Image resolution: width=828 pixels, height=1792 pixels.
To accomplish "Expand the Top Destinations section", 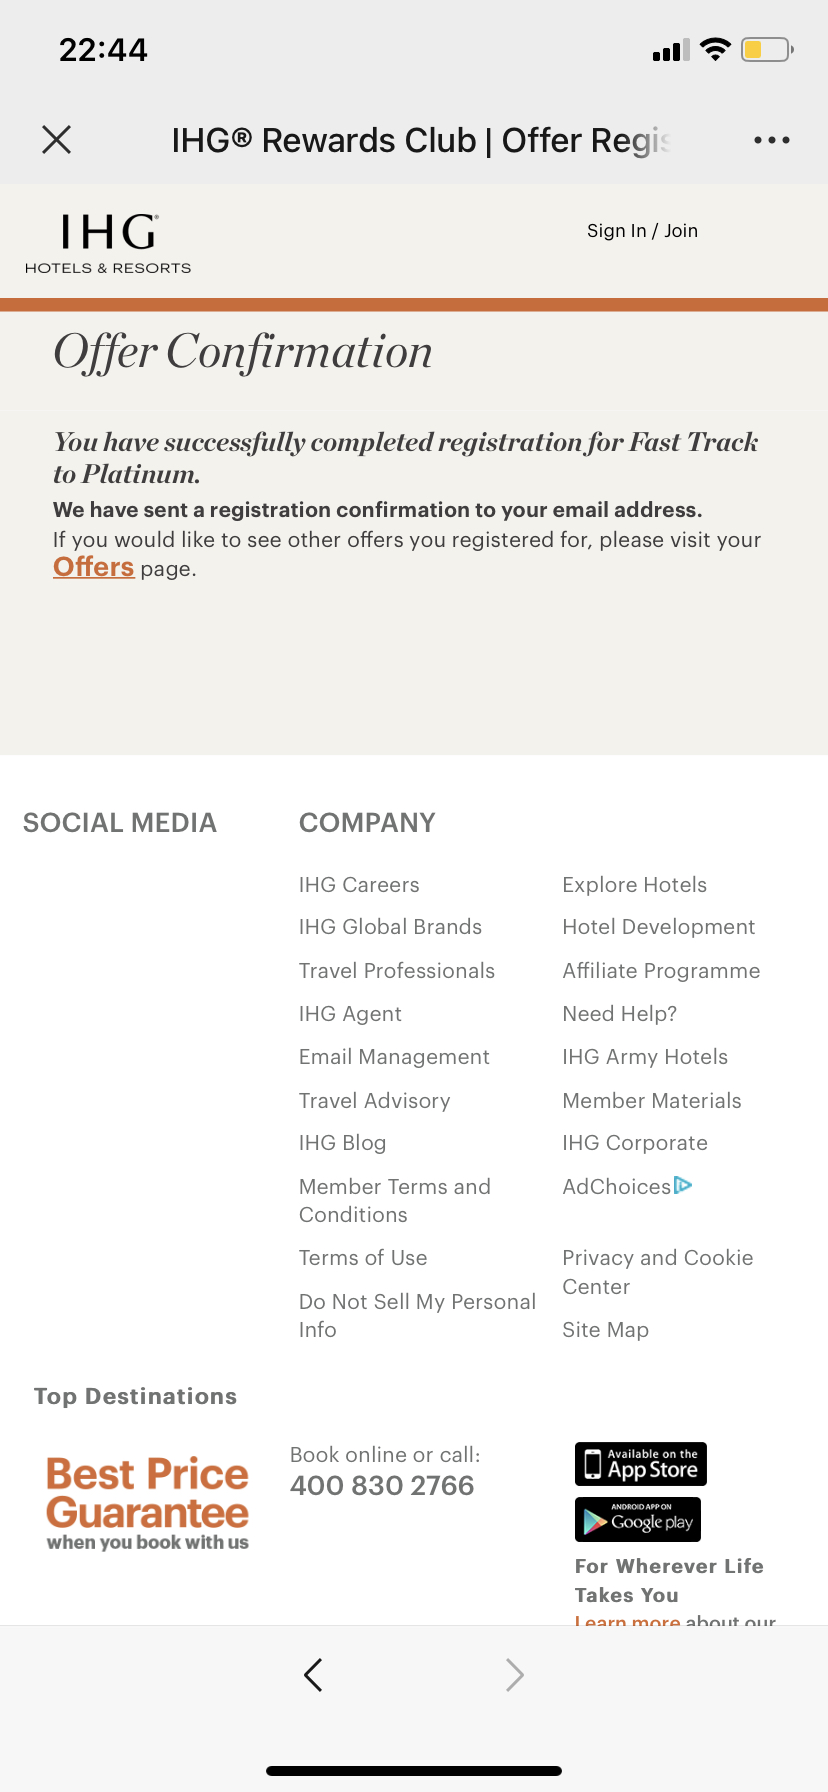I will coord(136,1396).
